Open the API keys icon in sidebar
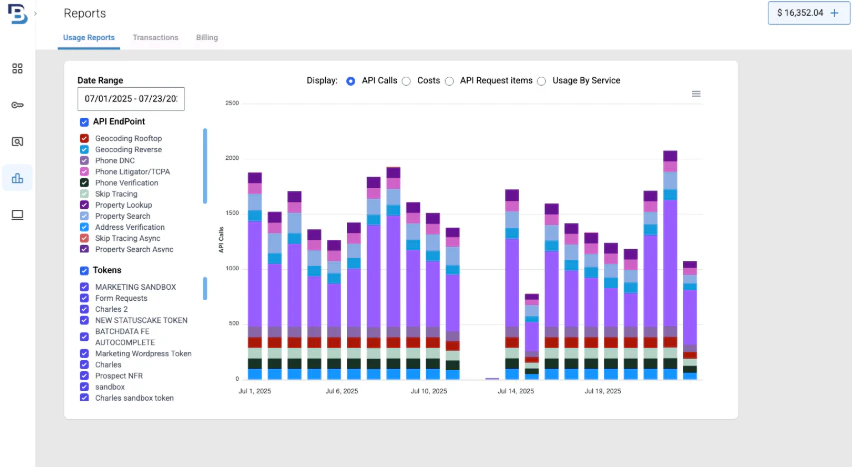 click(17, 105)
